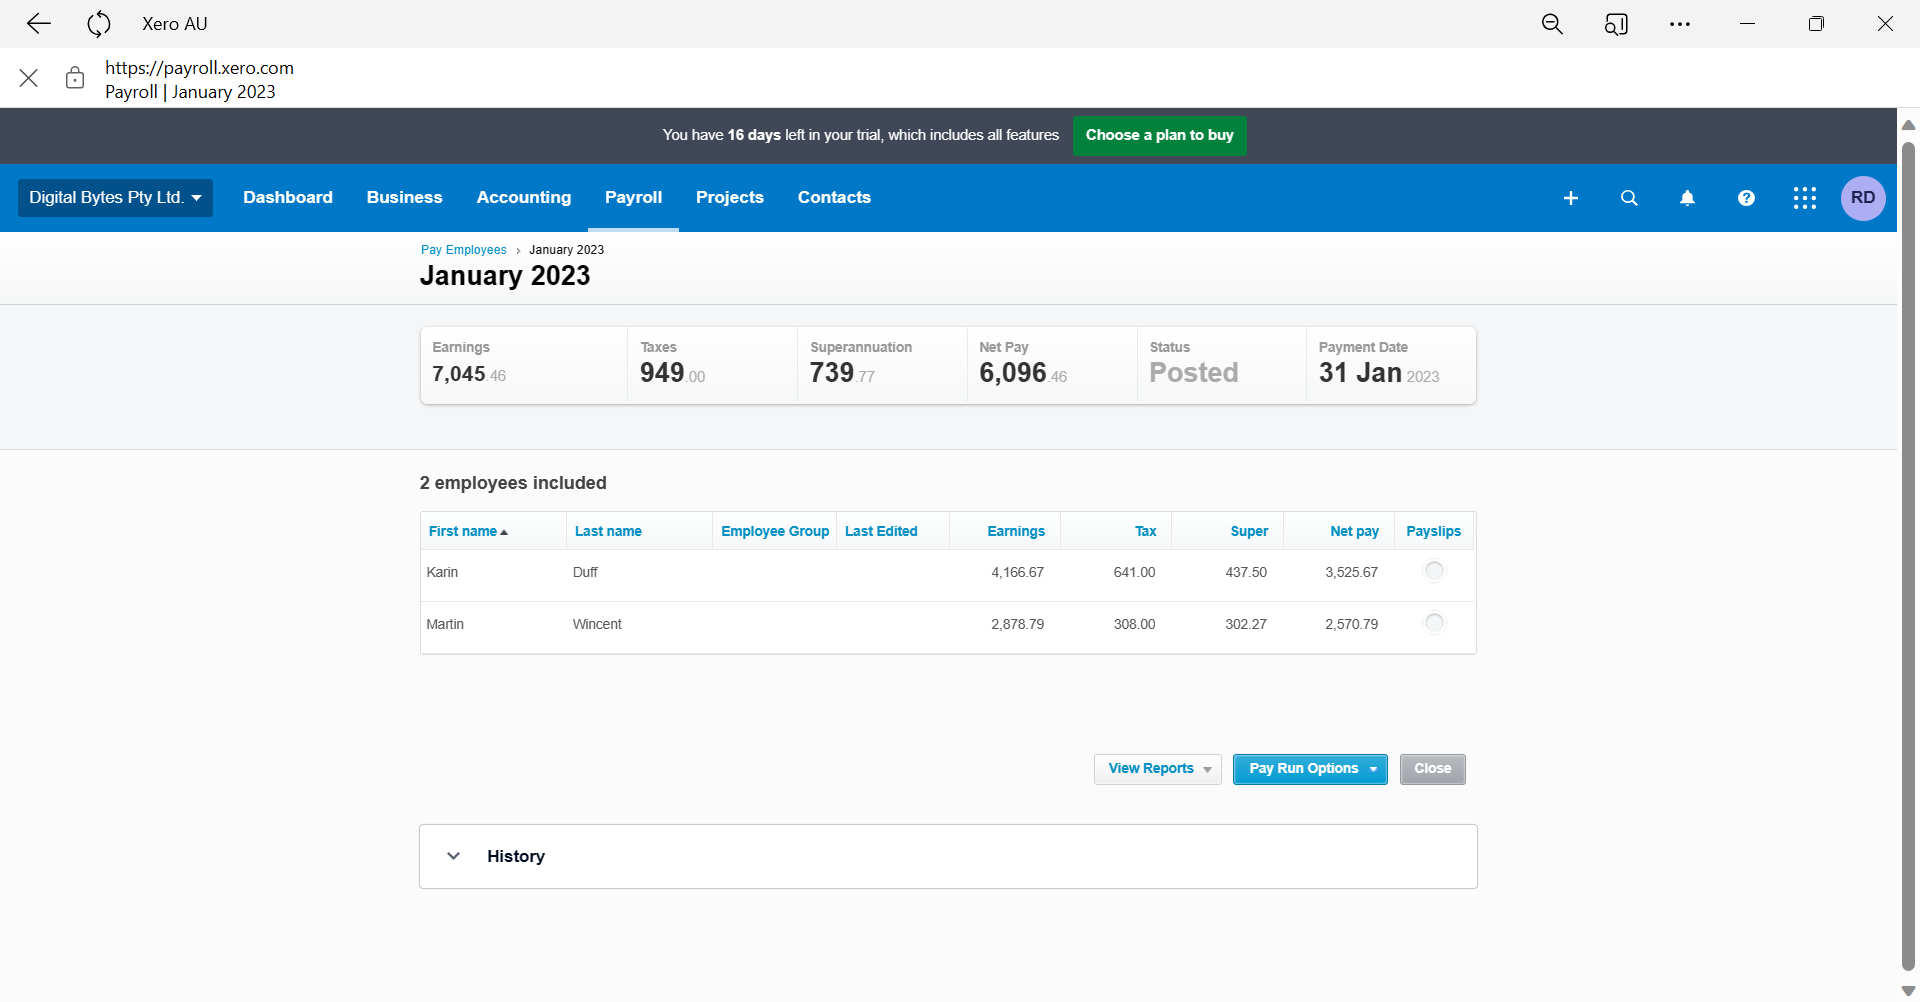This screenshot has width=1920, height=1002.
Task: Click the net pay value 3,525.67
Action: (x=1351, y=572)
